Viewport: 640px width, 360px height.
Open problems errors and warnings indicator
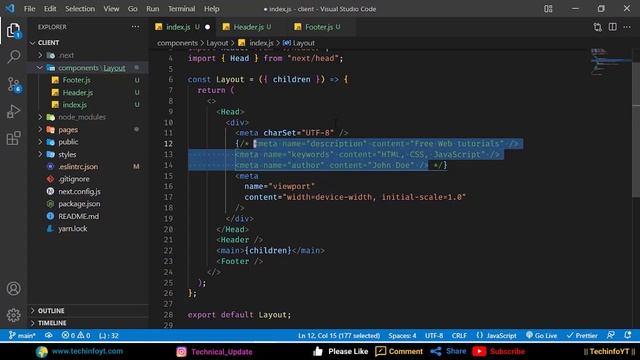coord(76,336)
